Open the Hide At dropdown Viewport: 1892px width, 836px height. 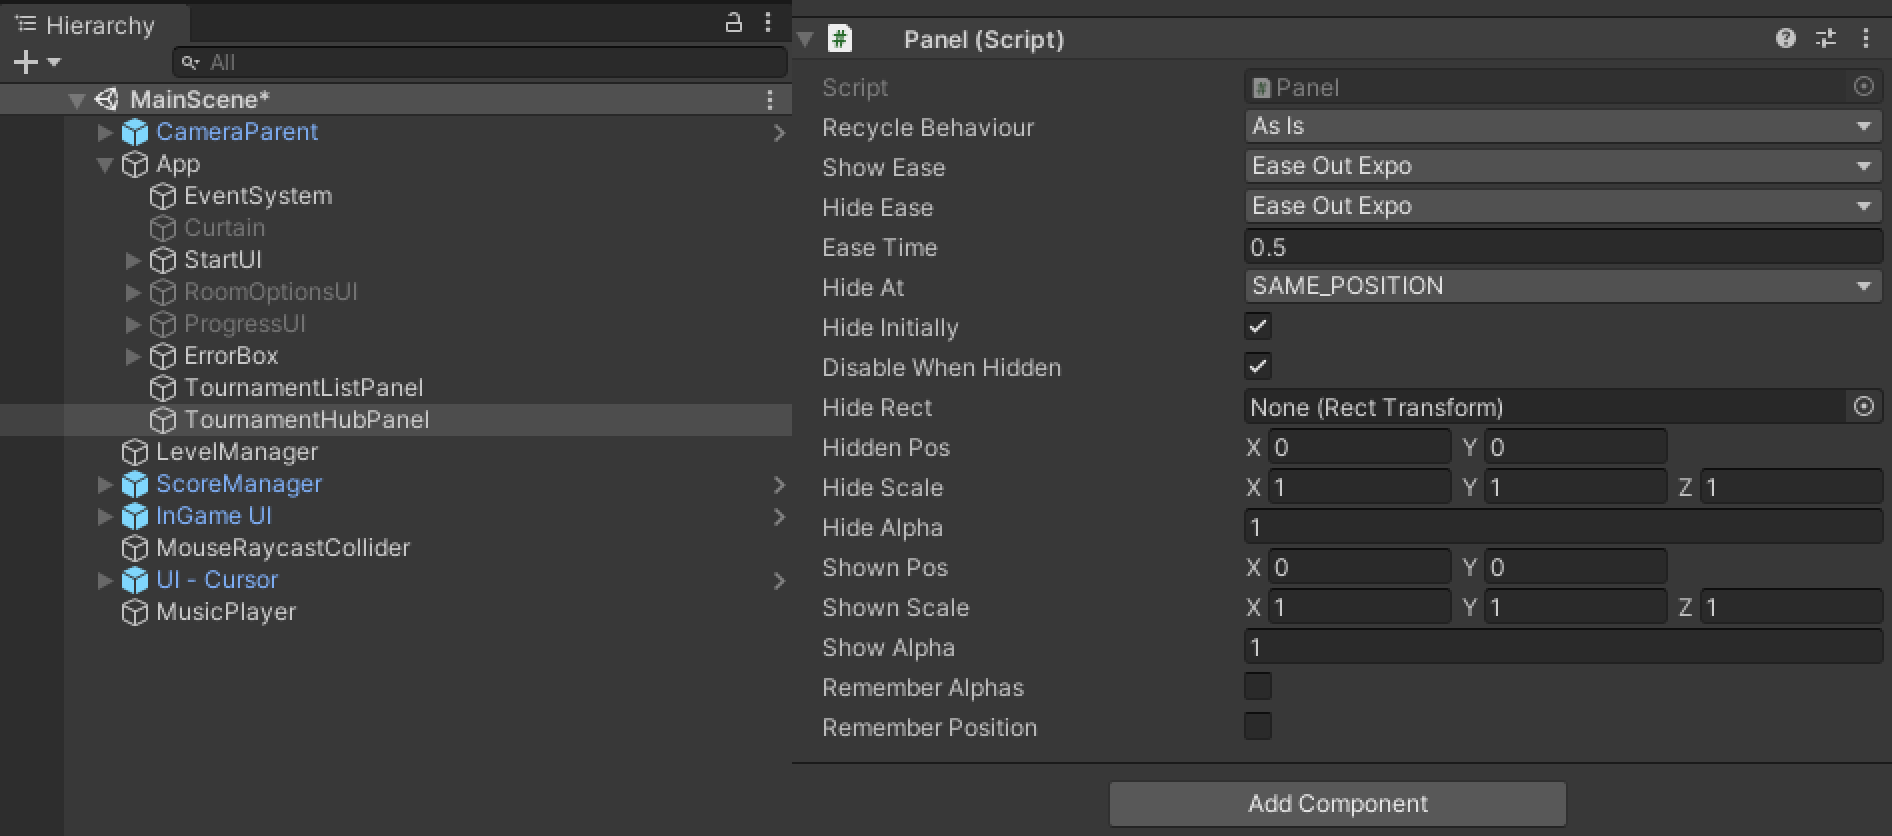tap(1562, 287)
